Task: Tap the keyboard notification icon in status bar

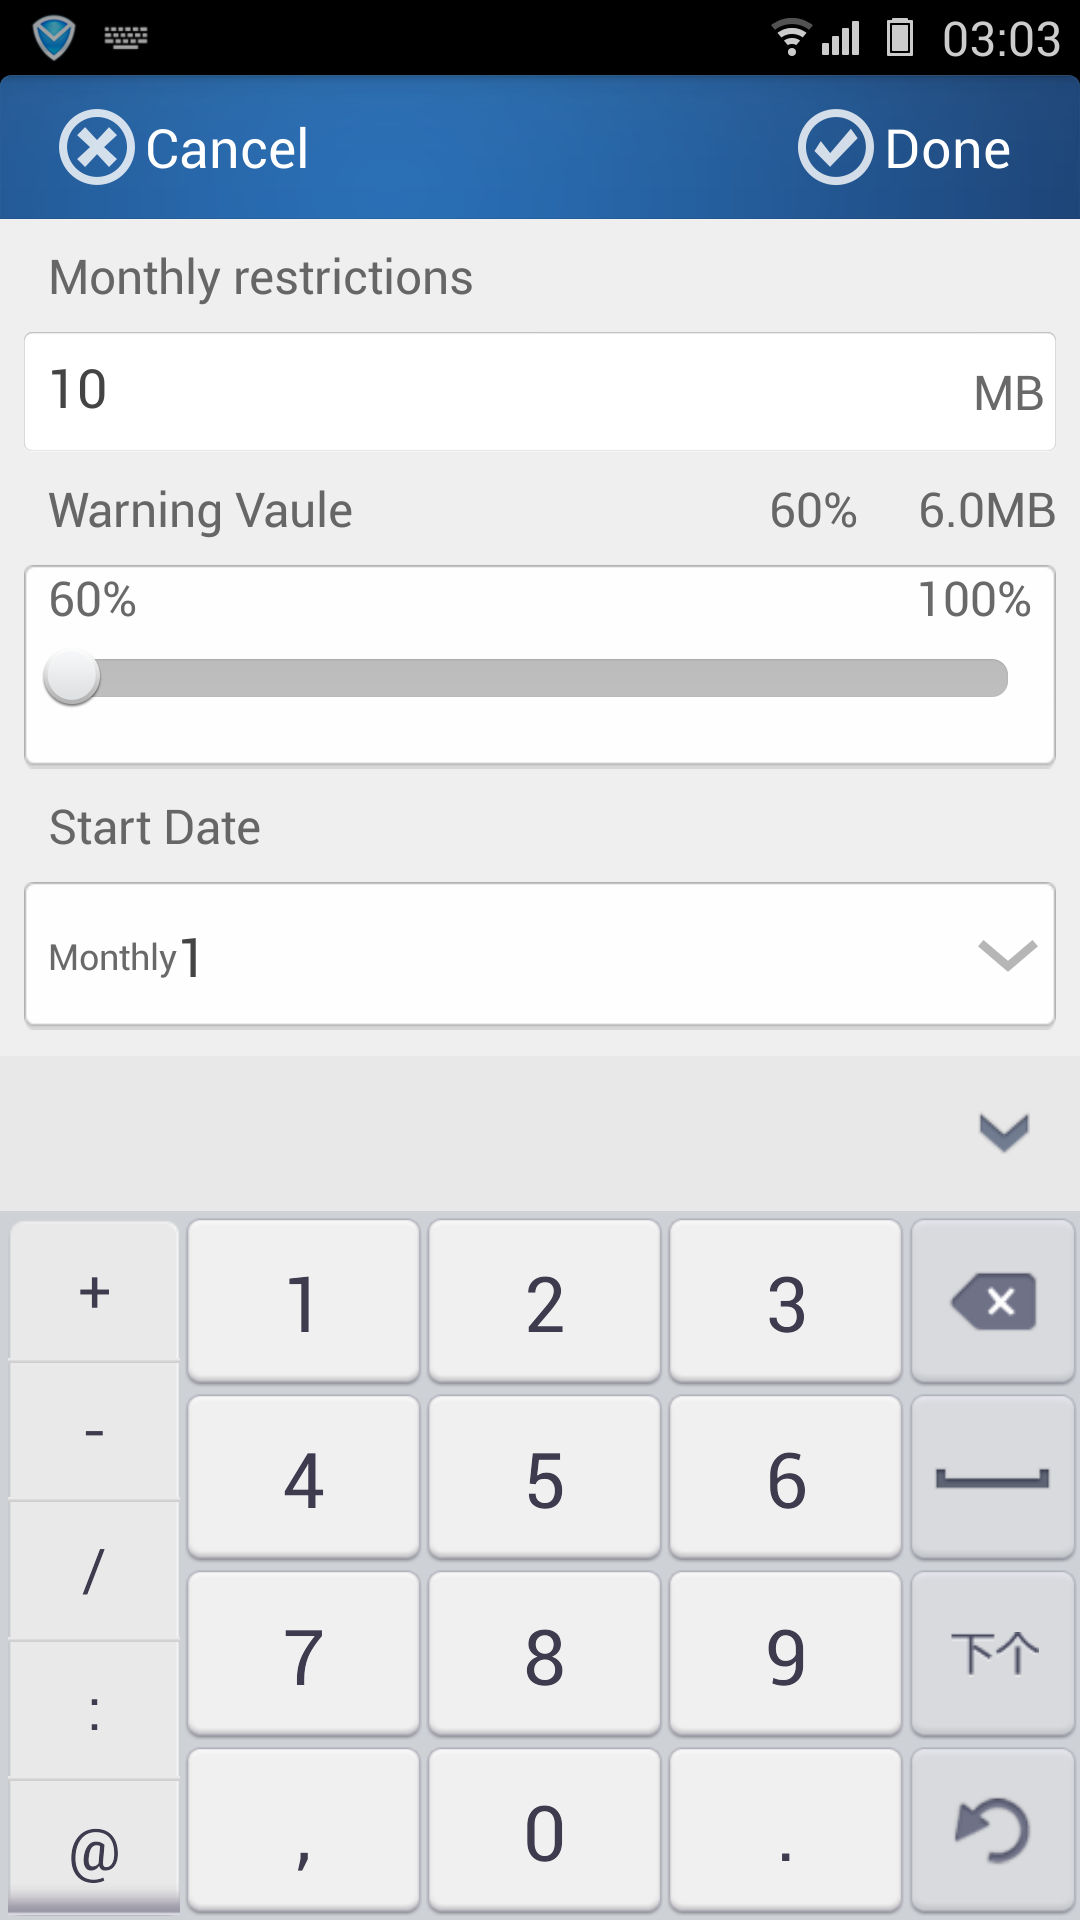Action: point(126,38)
